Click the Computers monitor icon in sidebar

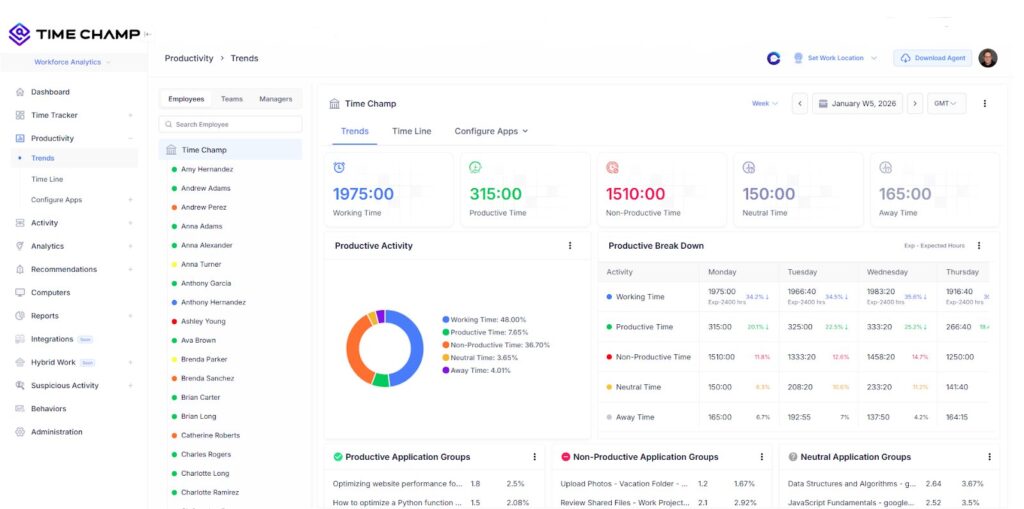click(x=20, y=293)
